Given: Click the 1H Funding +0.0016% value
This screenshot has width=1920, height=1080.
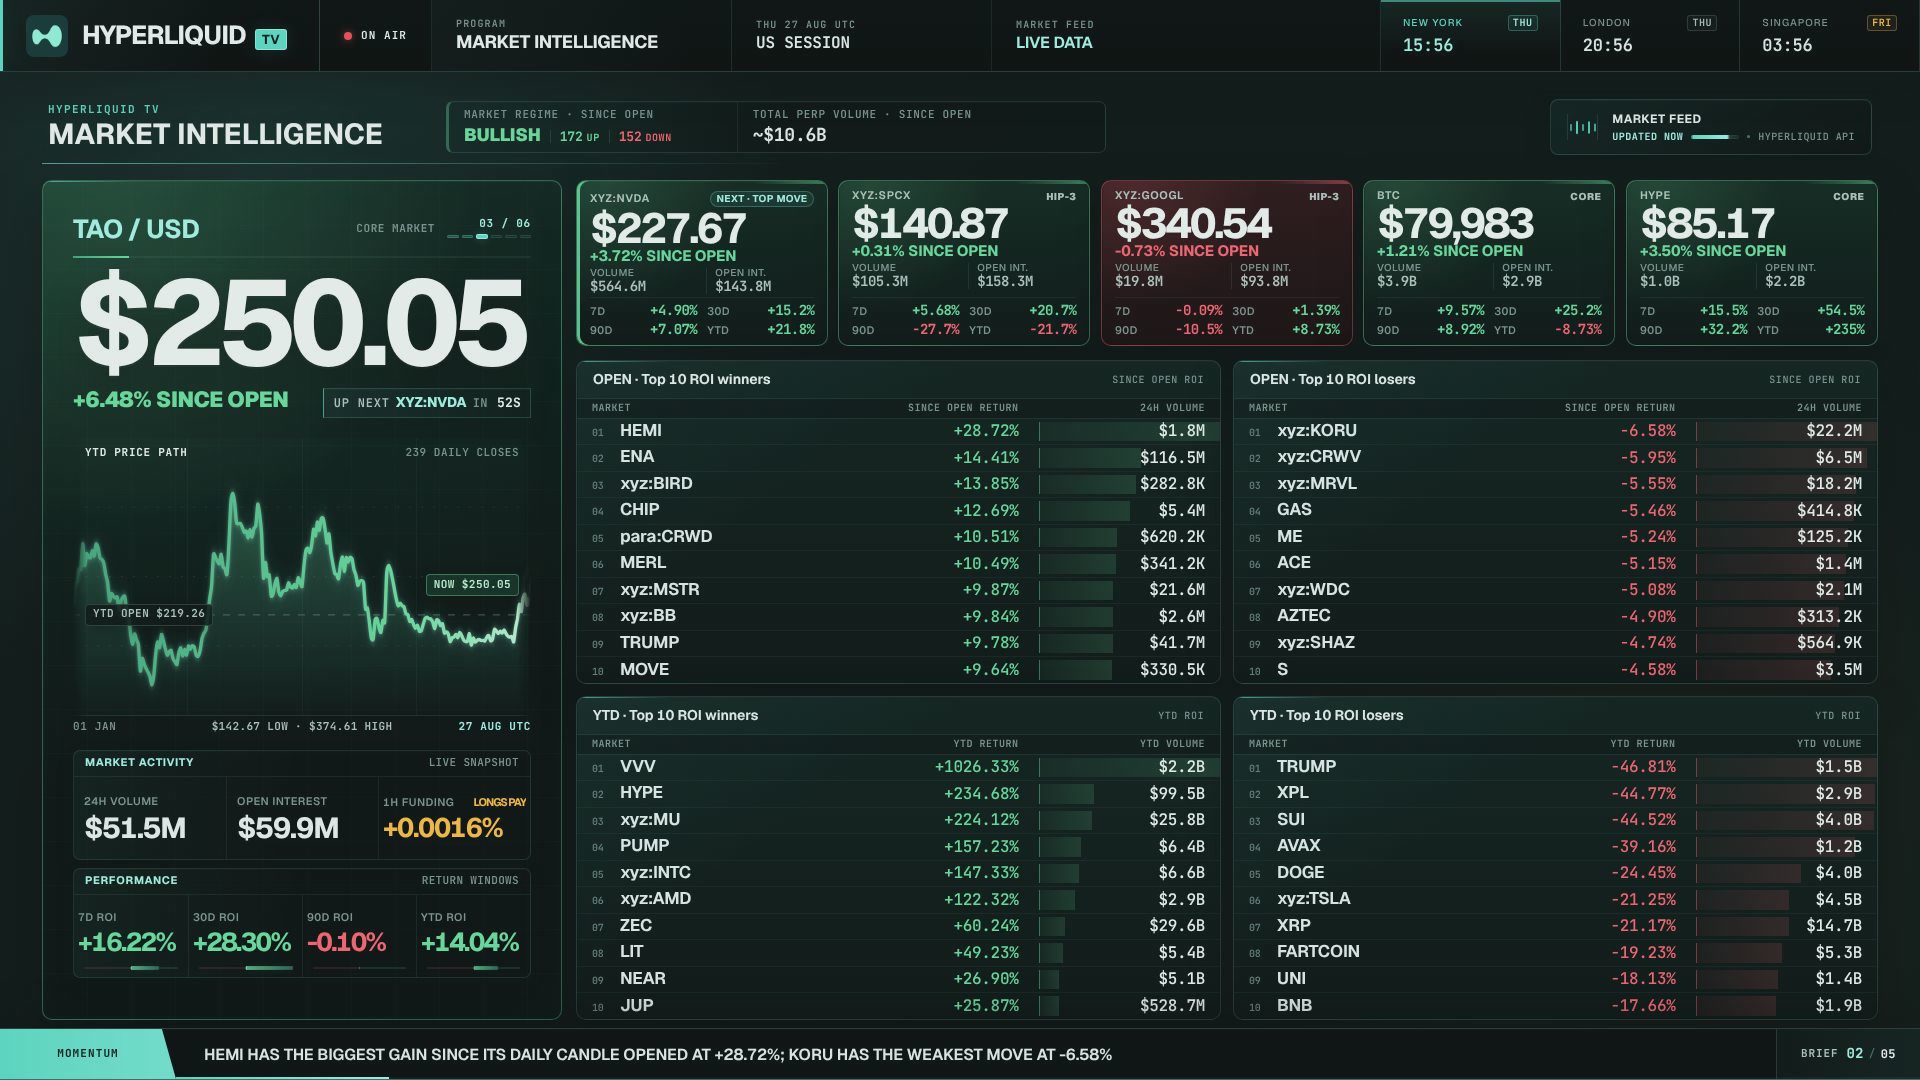Looking at the screenshot, I should [x=443, y=828].
